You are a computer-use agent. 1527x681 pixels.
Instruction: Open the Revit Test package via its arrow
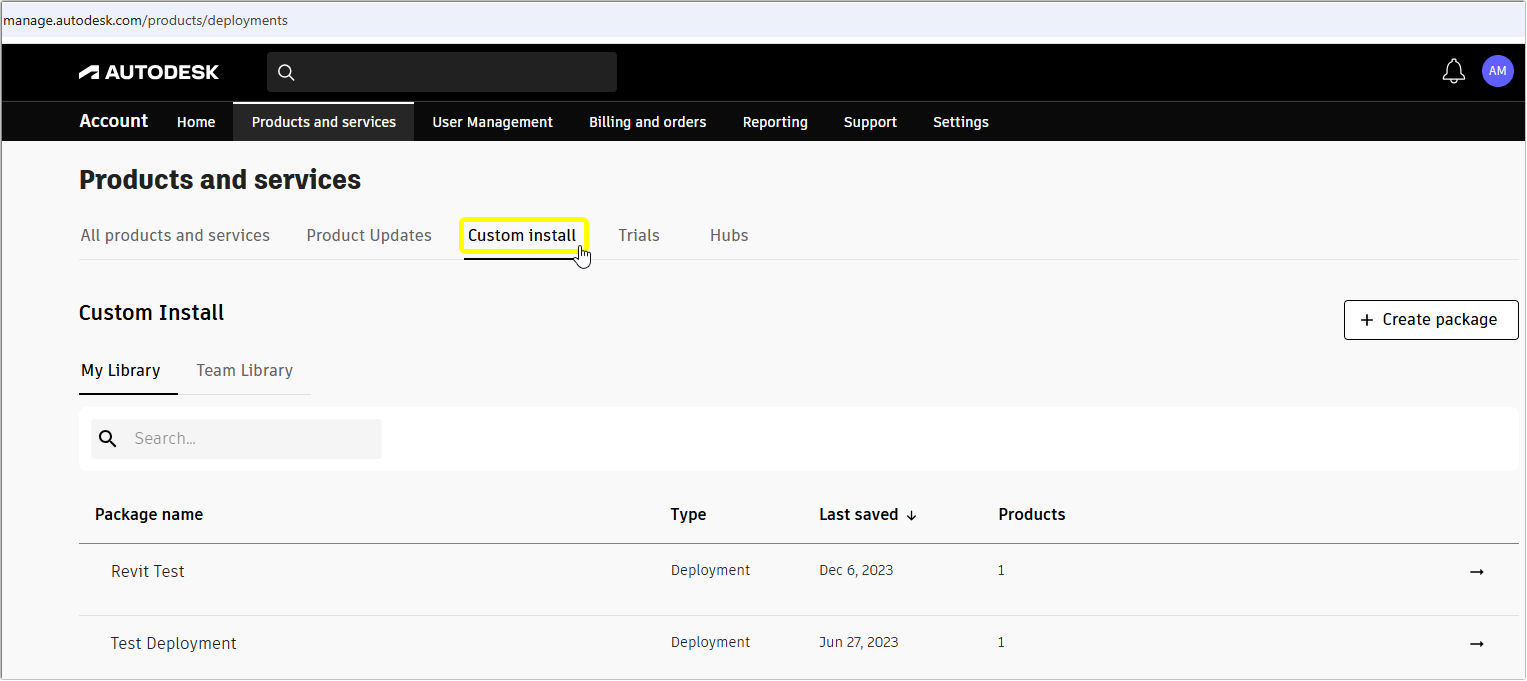coord(1477,571)
